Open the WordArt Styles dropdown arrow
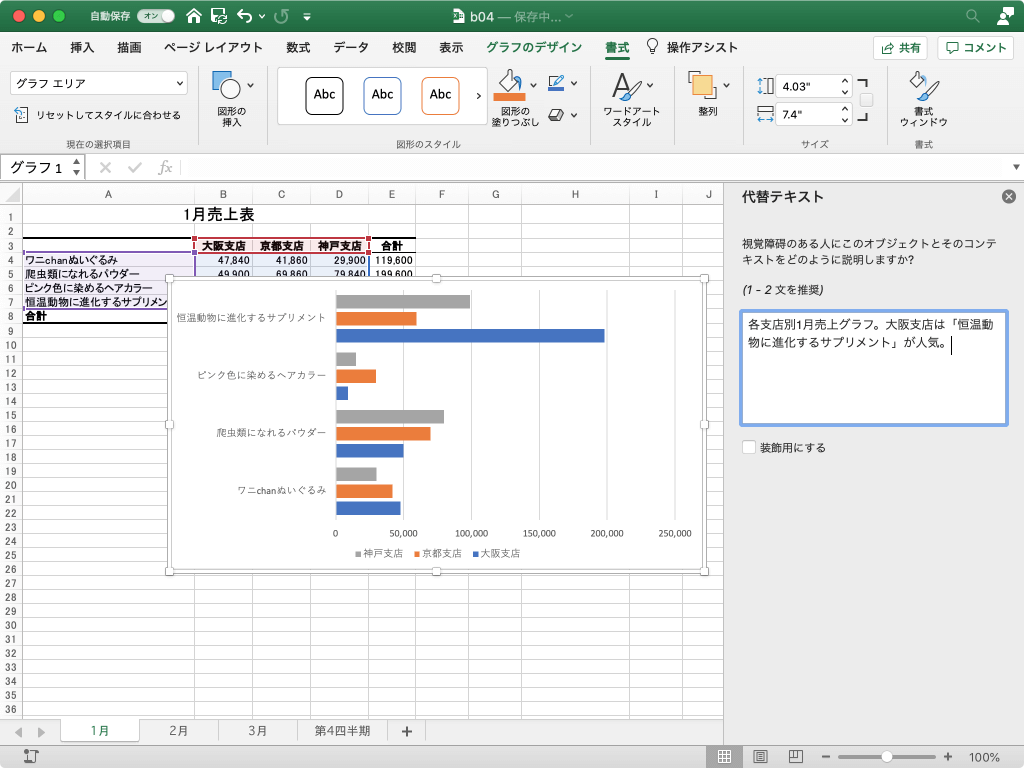 tap(650, 86)
